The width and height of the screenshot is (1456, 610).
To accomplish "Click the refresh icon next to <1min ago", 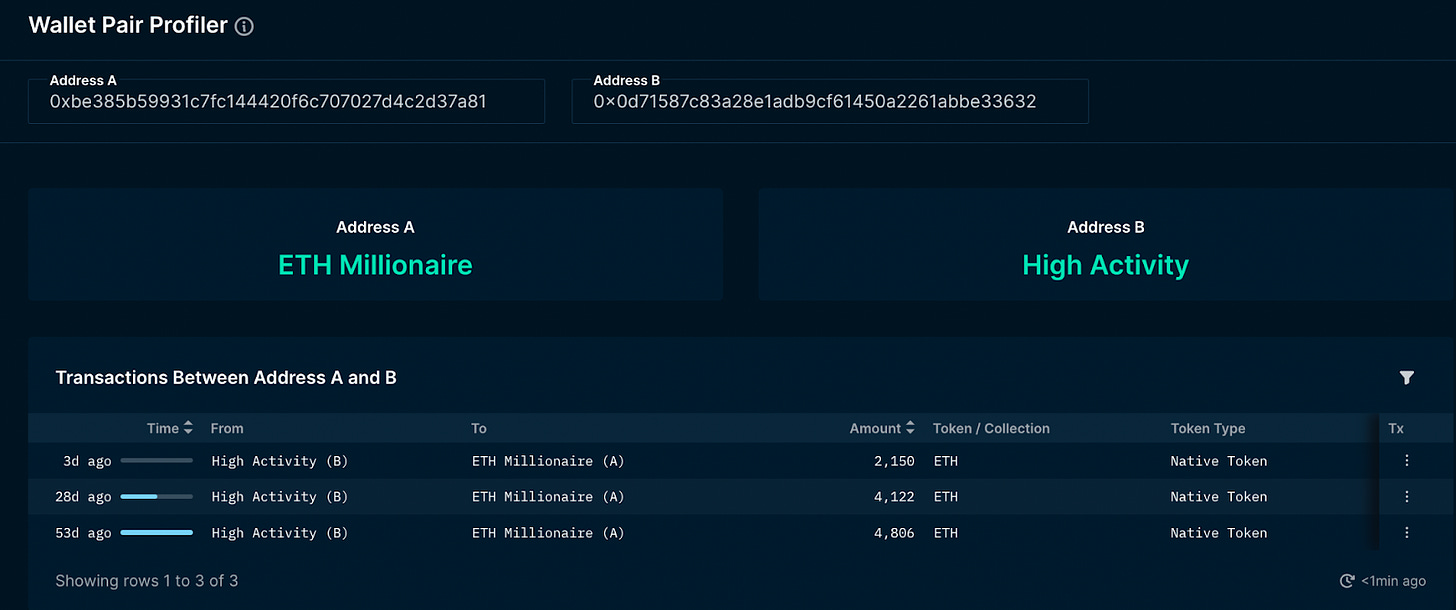I will (1347, 581).
